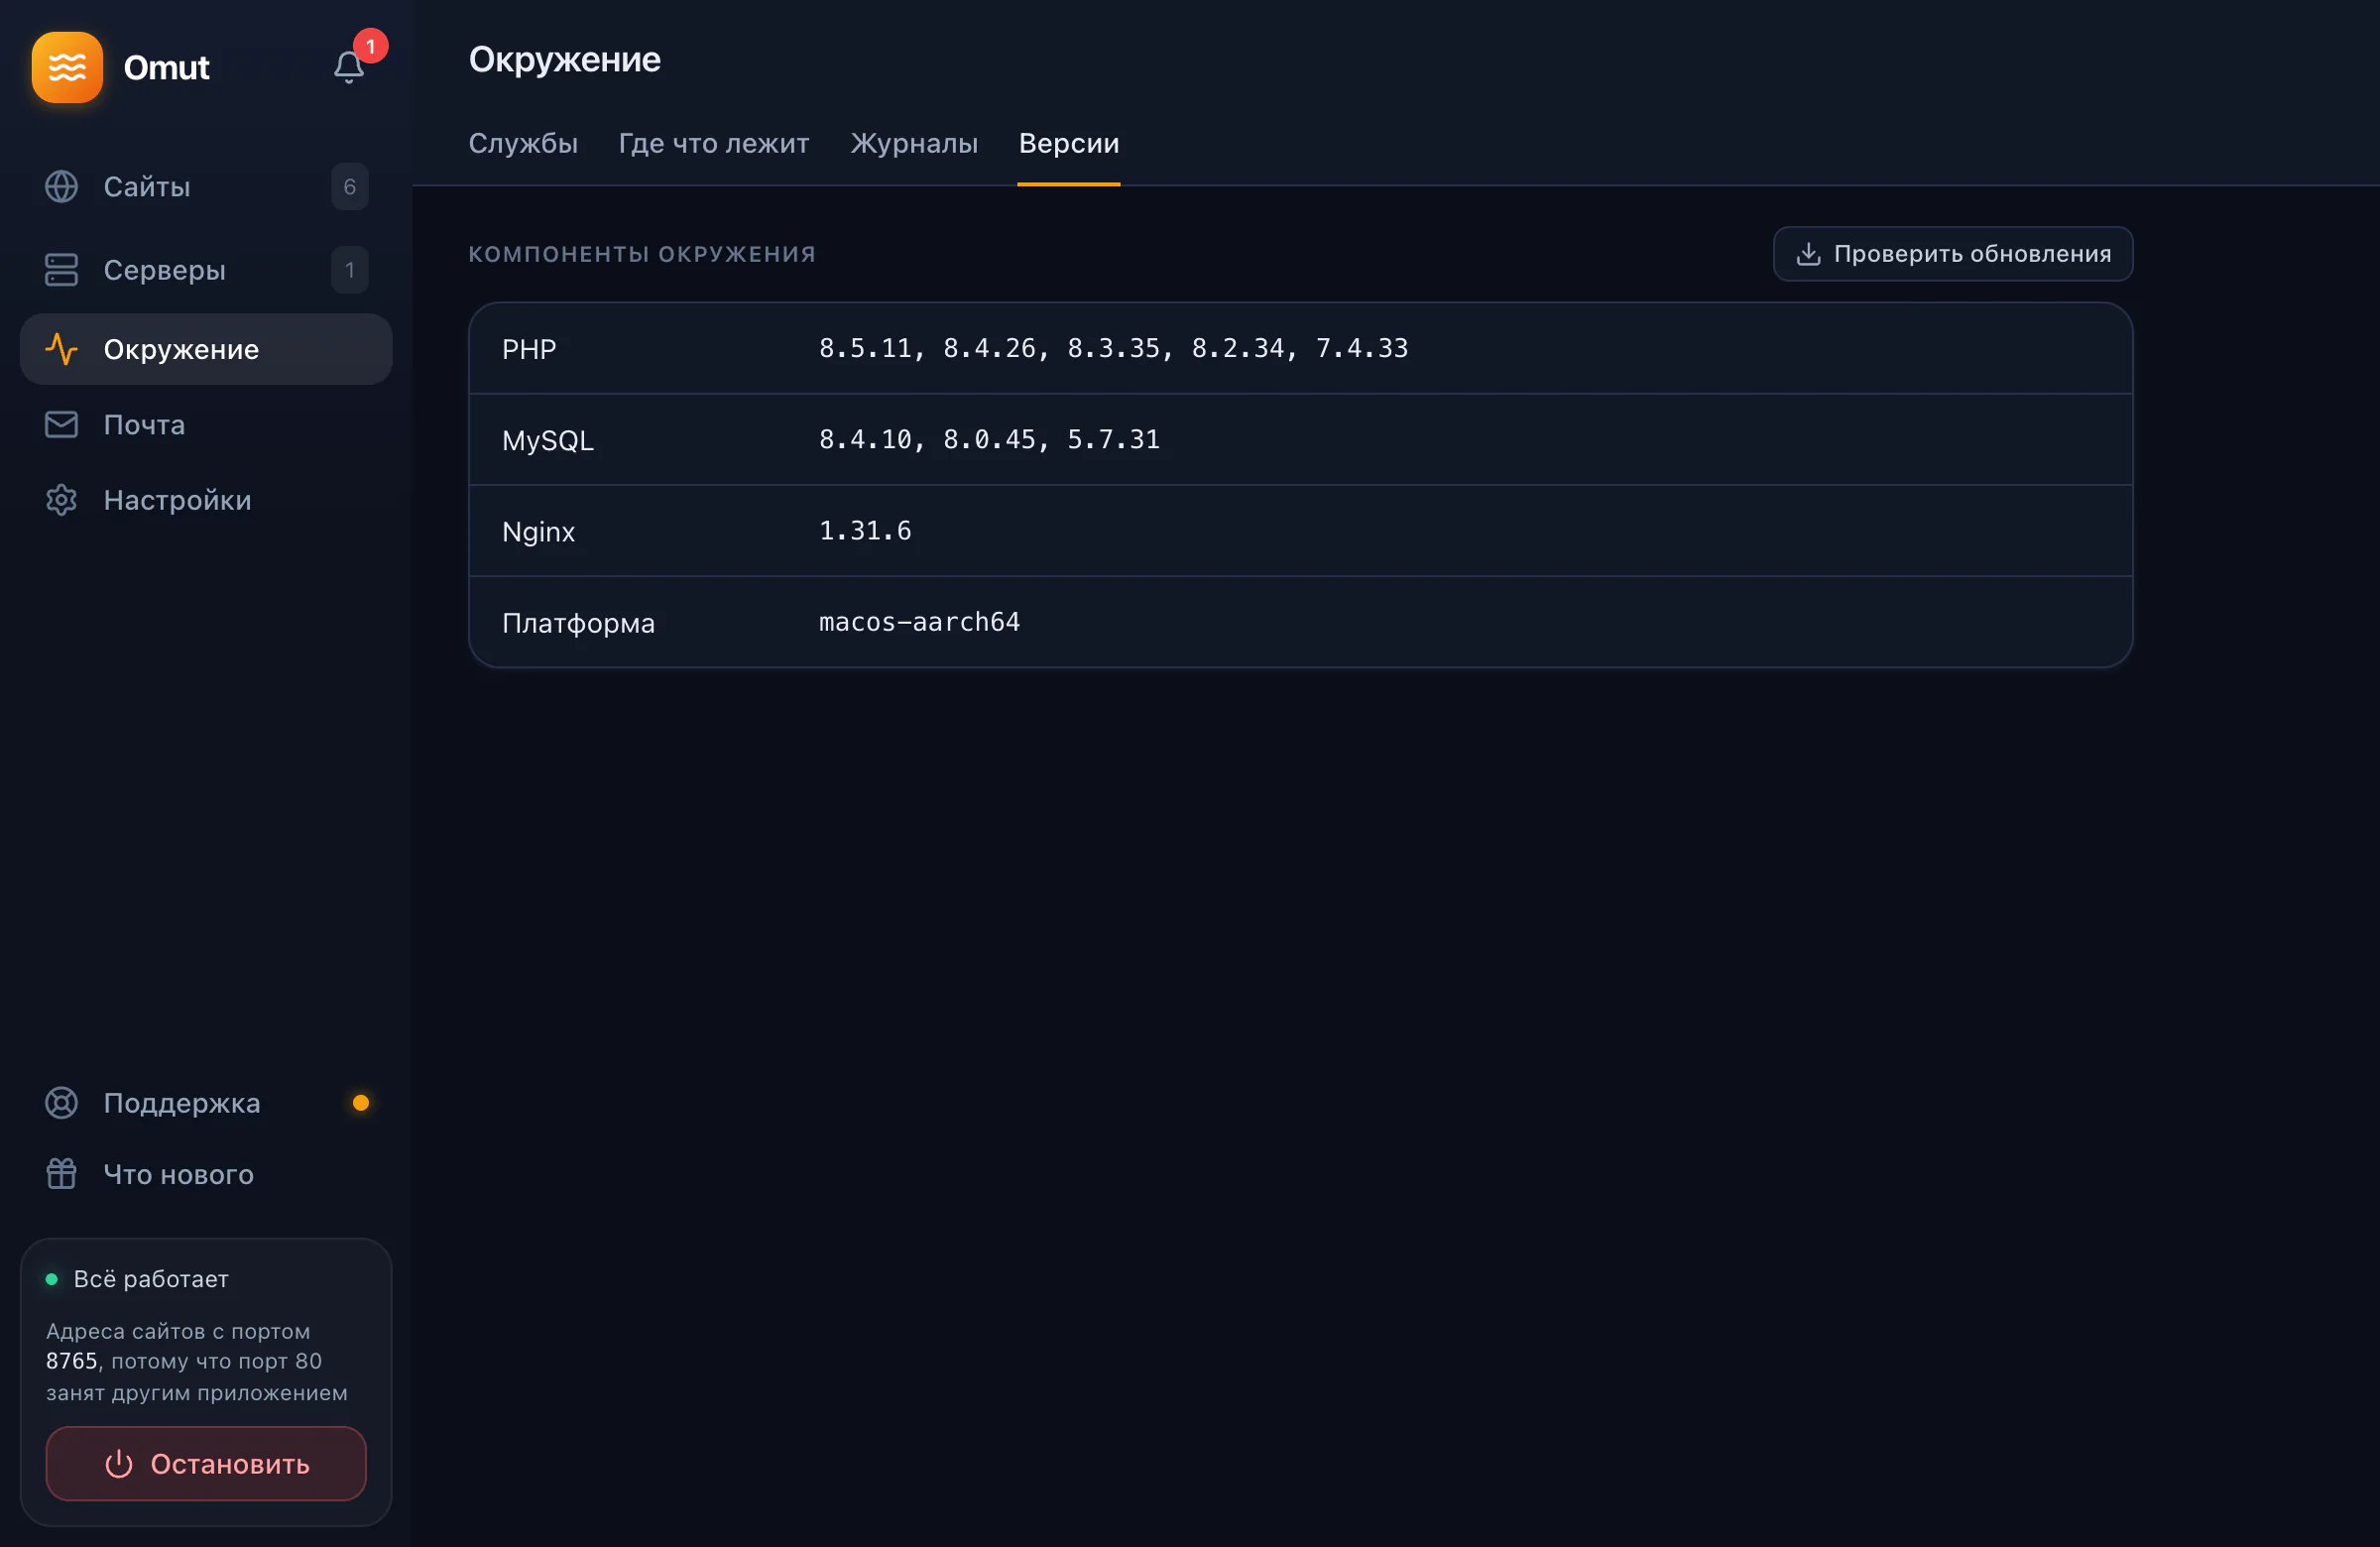The image size is (2380, 1547).
Task: Click the lifebuoy icon beside Поддержка
Action: point(61,1103)
